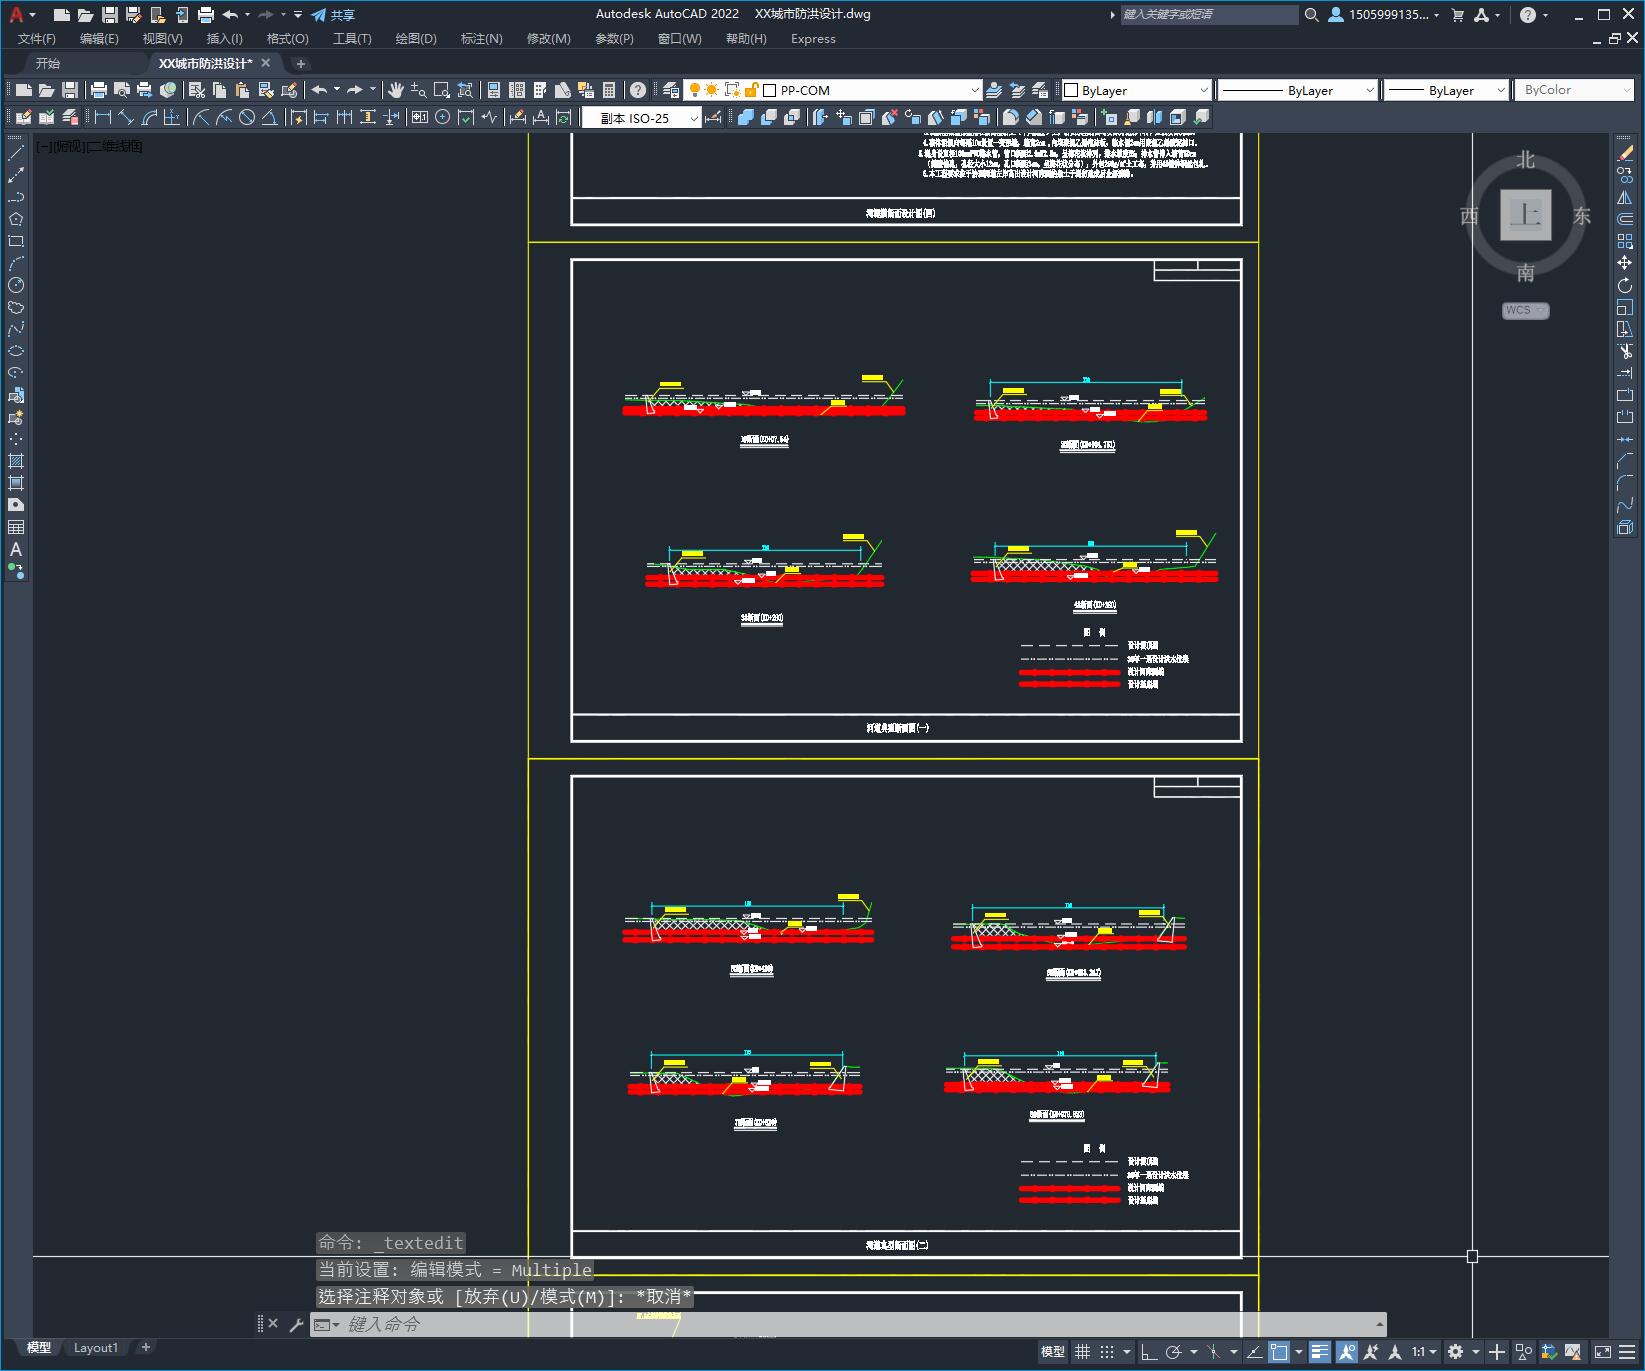Add new drawing tab with plus
1645x1371 pixels.
coord(301,63)
